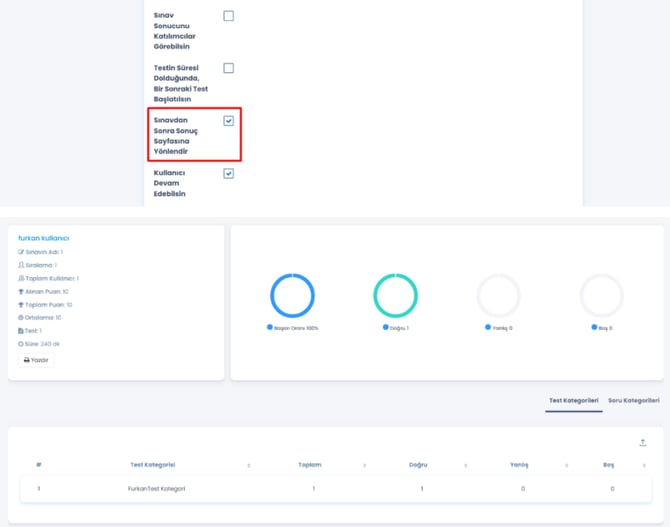670x527 pixels.
Task: Click the Toplam Kullanıcı group icon
Action: [21, 278]
